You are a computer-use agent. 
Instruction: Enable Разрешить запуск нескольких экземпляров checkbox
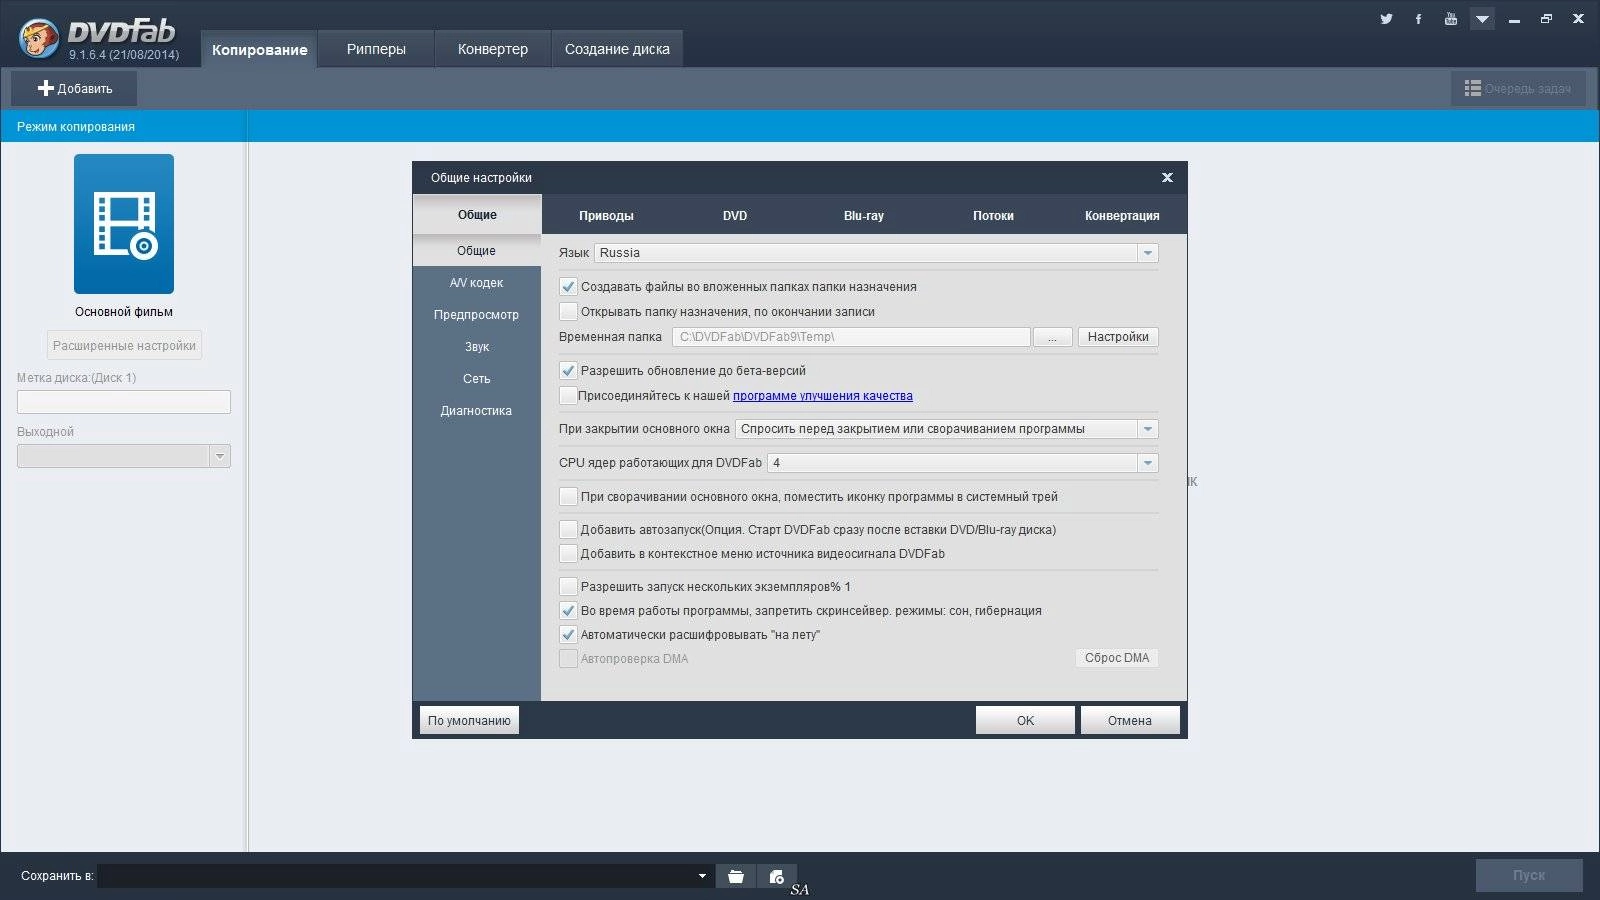point(568,587)
